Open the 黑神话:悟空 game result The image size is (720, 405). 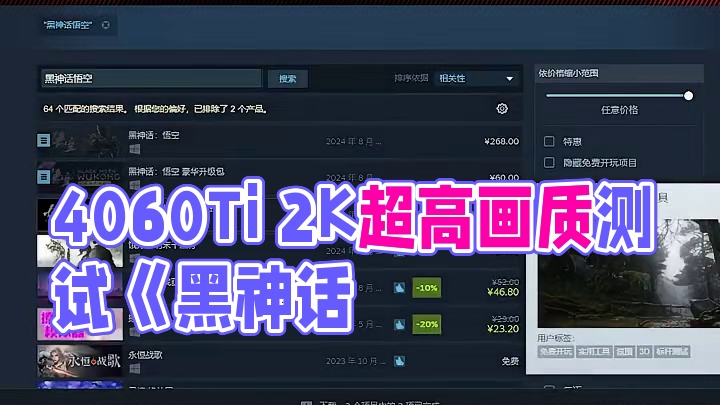click(x=279, y=141)
